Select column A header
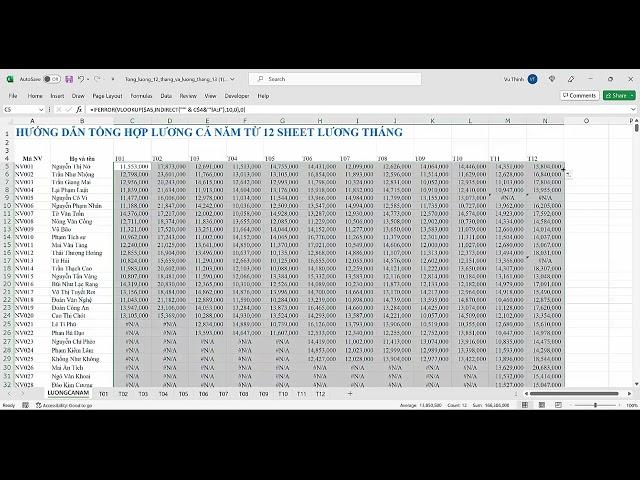Image resolution: width=640 pixels, height=480 pixels. point(32,121)
